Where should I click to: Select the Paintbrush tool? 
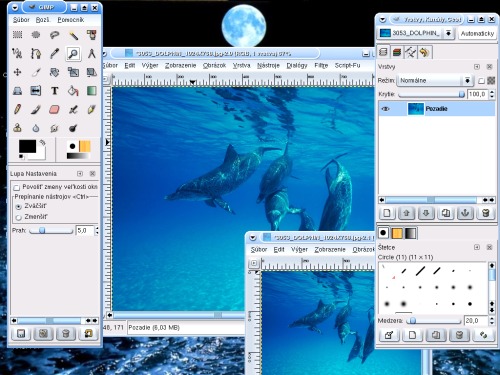(36, 109)
